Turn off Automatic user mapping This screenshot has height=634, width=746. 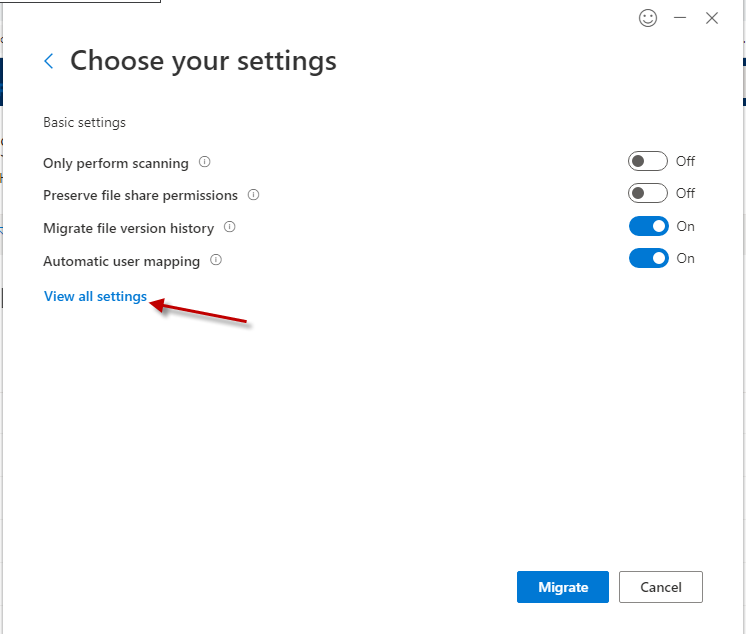point(648,258)
